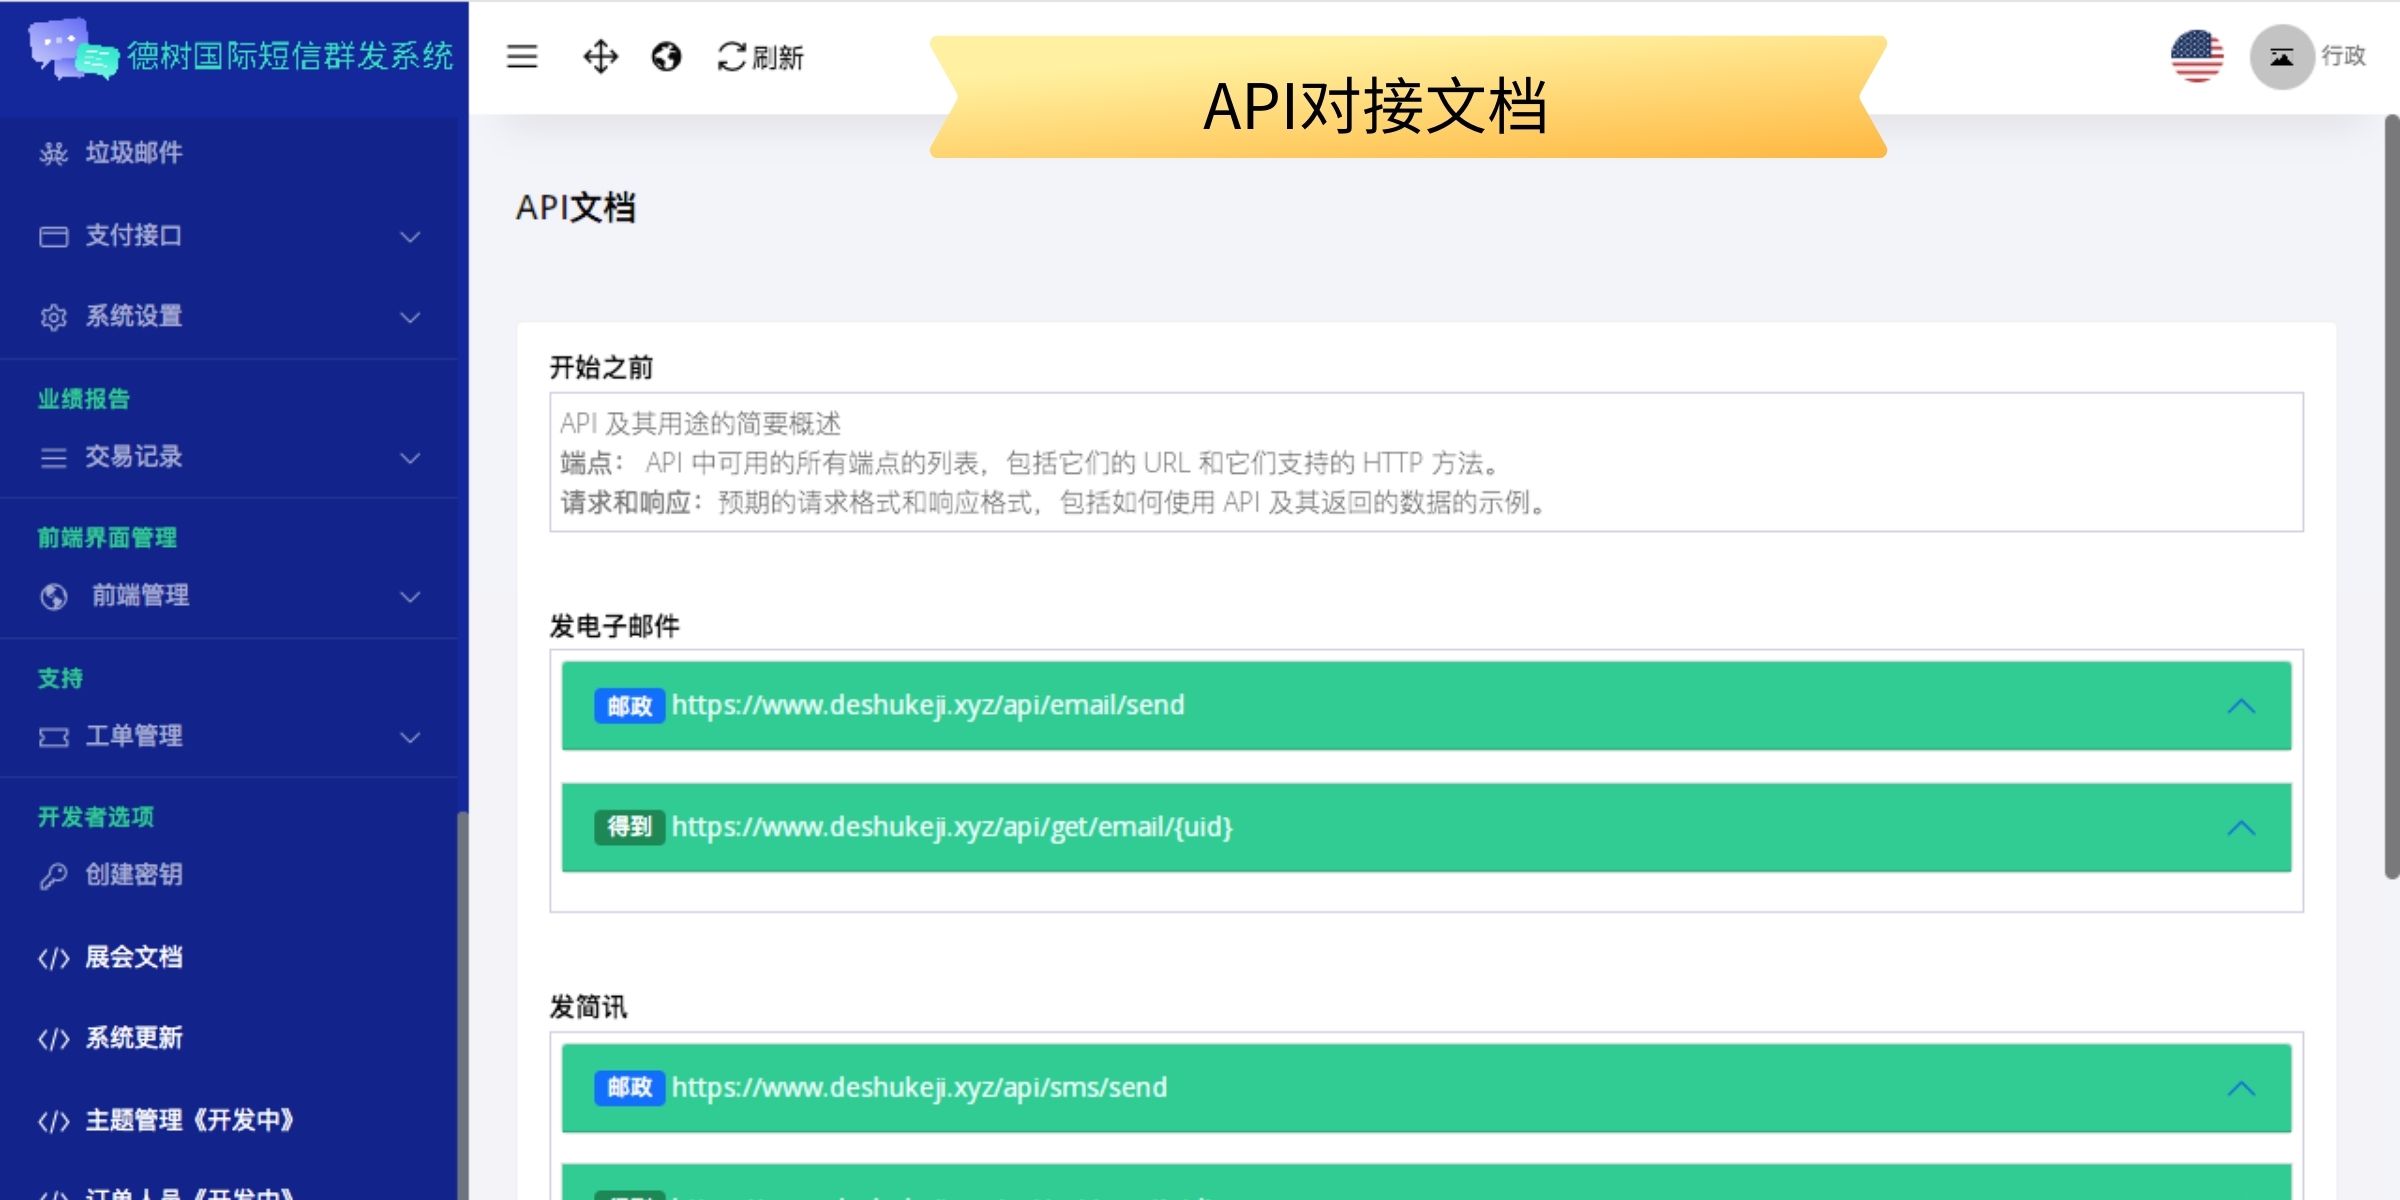Click the gray user avatar icon
The height and width of the screenshot is (1200, 2400).
coord(2281,57)
